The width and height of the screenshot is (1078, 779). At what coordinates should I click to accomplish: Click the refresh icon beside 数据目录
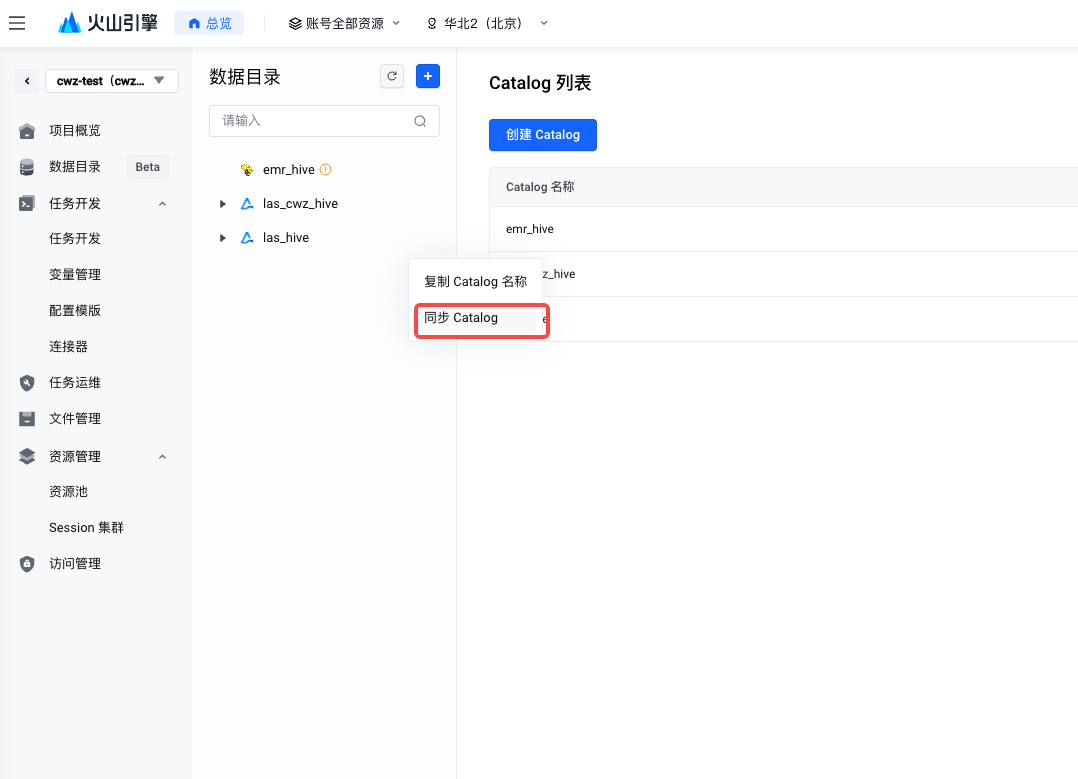(x=393, y=77)
